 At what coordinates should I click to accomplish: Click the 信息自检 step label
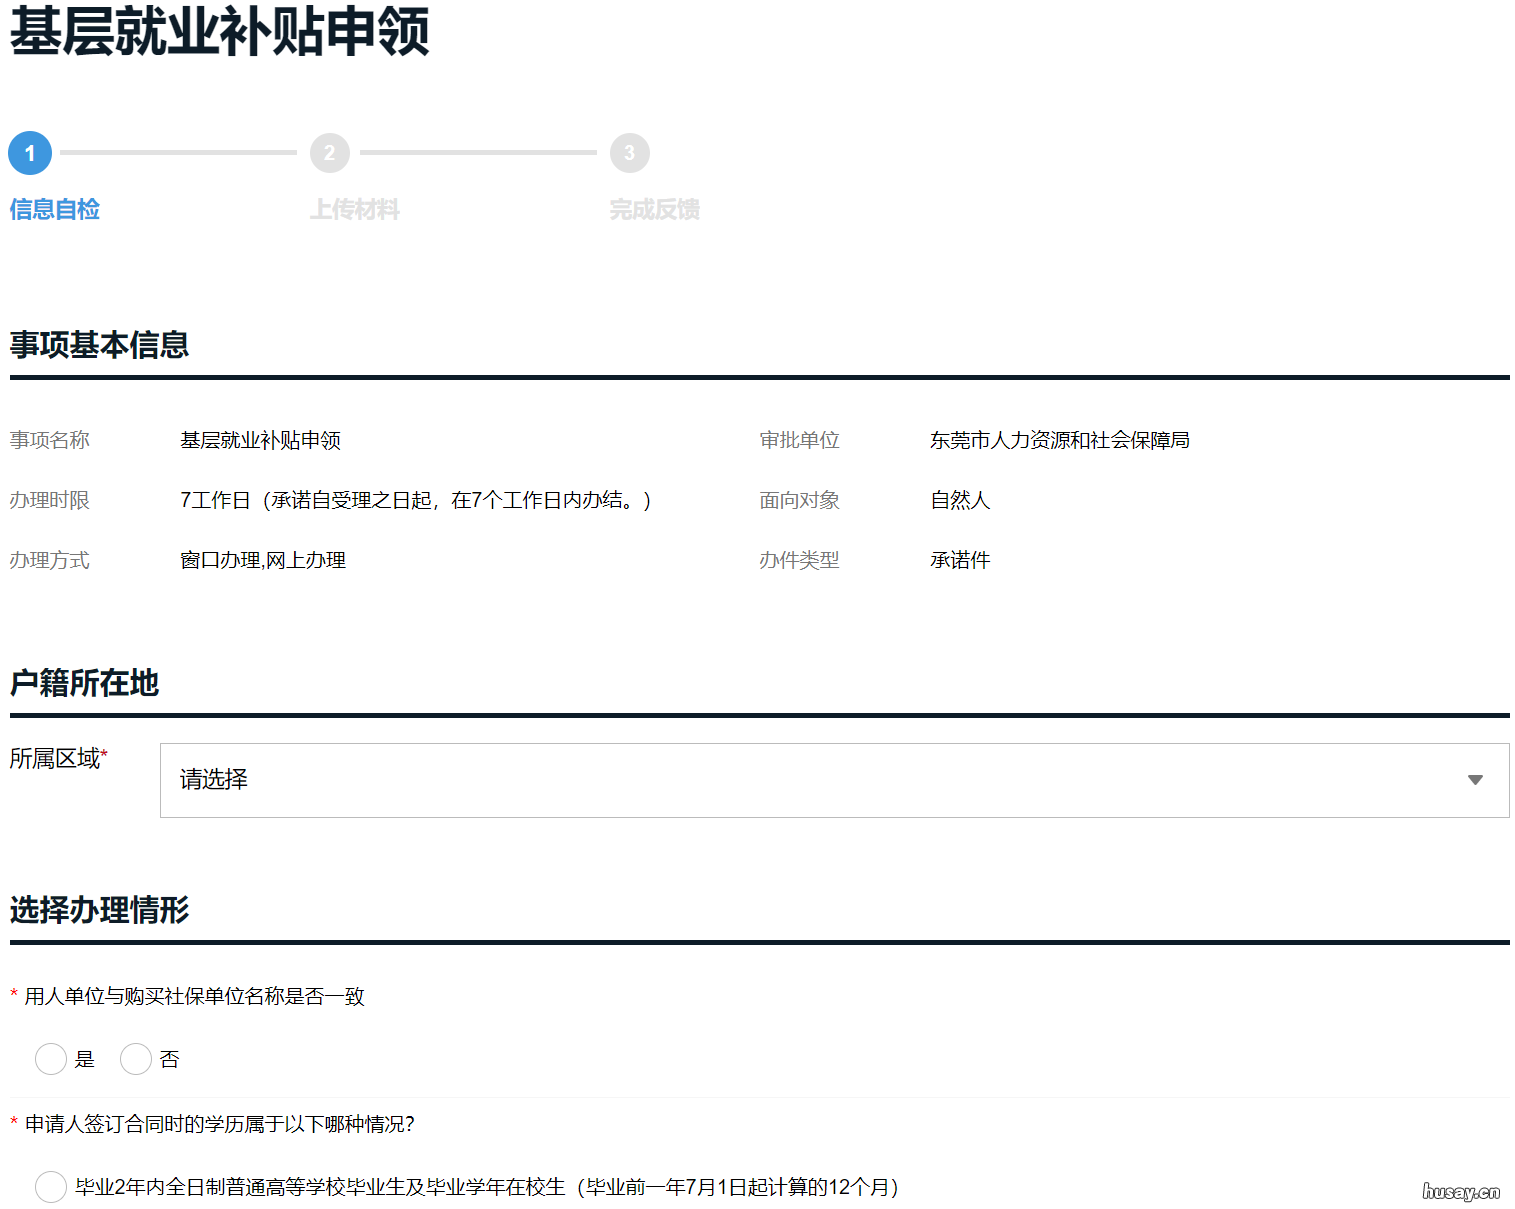54,210
